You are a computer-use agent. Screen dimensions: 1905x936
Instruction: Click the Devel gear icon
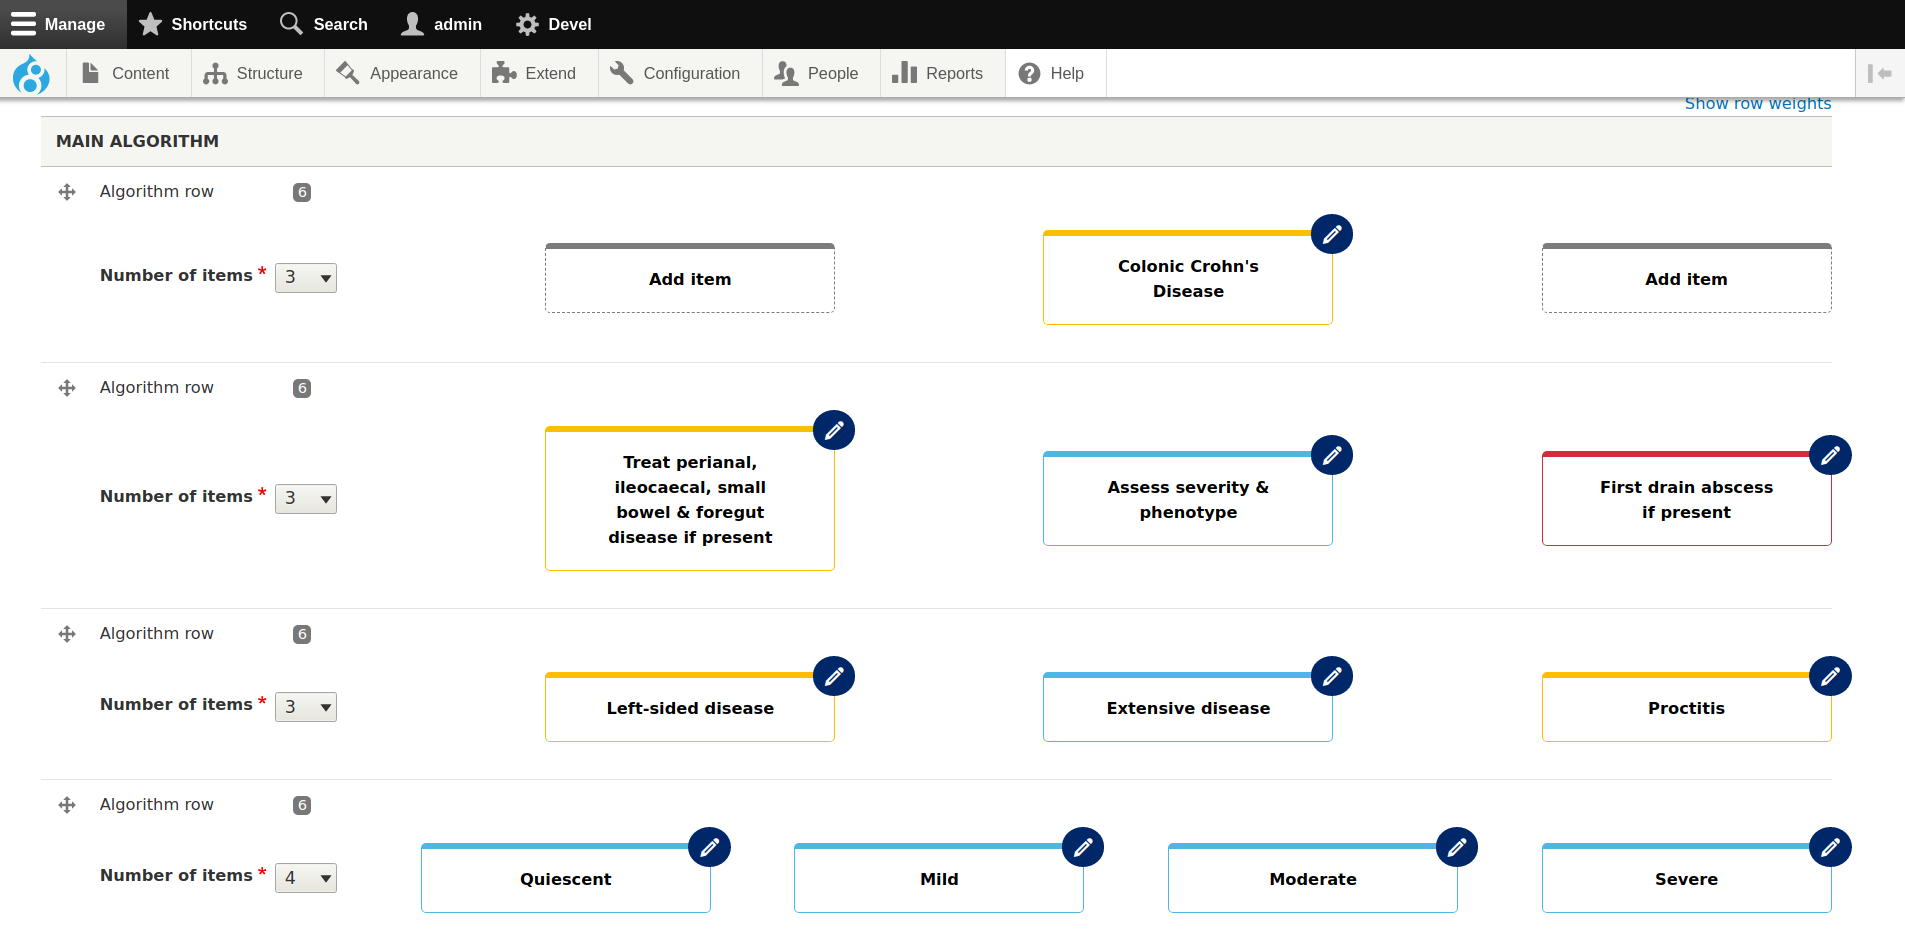pyautogui.click(x=527, y=24)
